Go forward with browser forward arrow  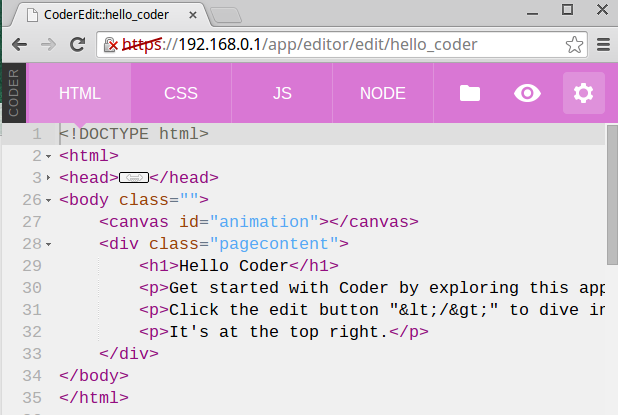click(48, 45)
